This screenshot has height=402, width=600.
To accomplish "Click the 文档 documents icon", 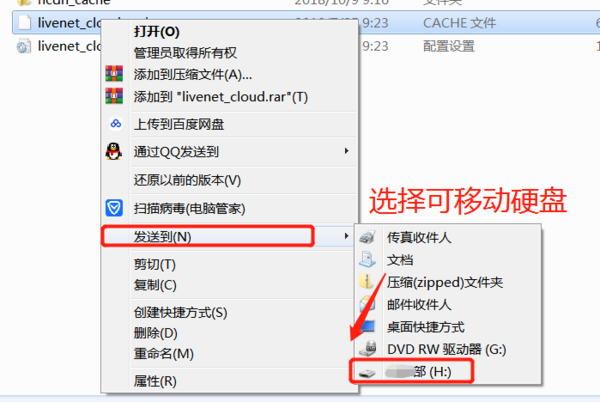I will click(367, 259).
